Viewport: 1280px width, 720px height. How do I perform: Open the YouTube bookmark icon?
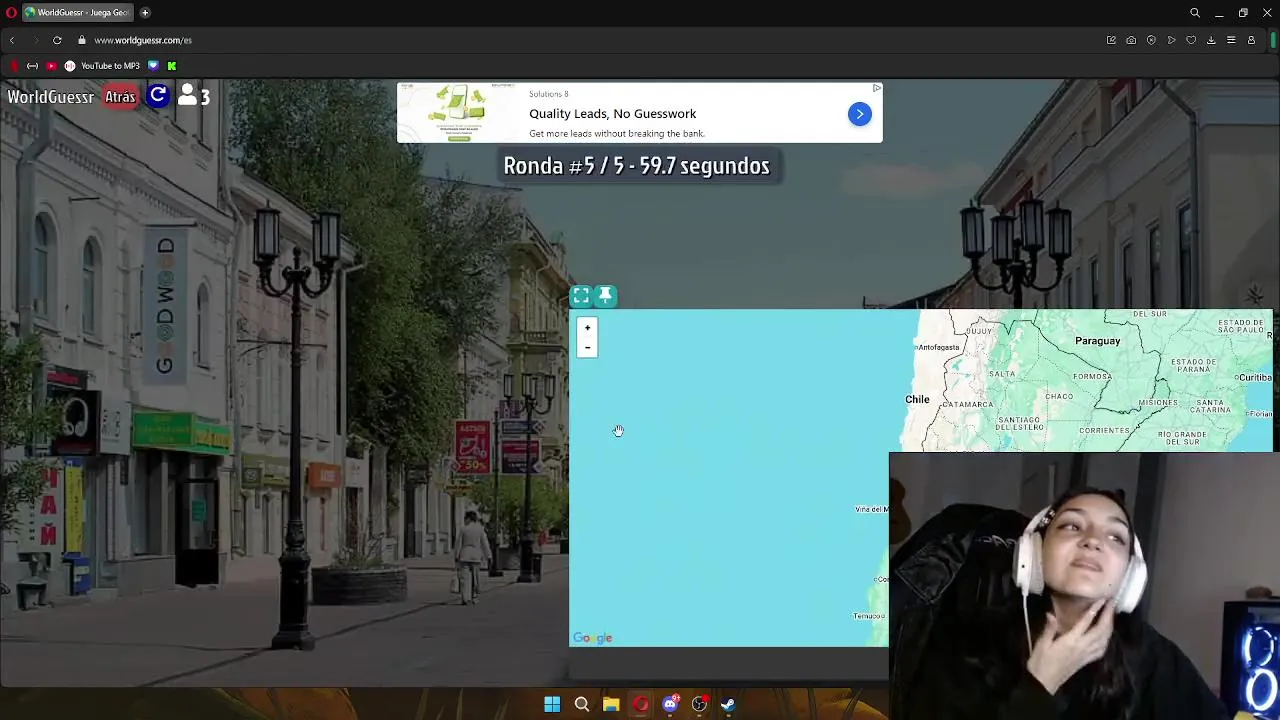[x=51, y=66]
